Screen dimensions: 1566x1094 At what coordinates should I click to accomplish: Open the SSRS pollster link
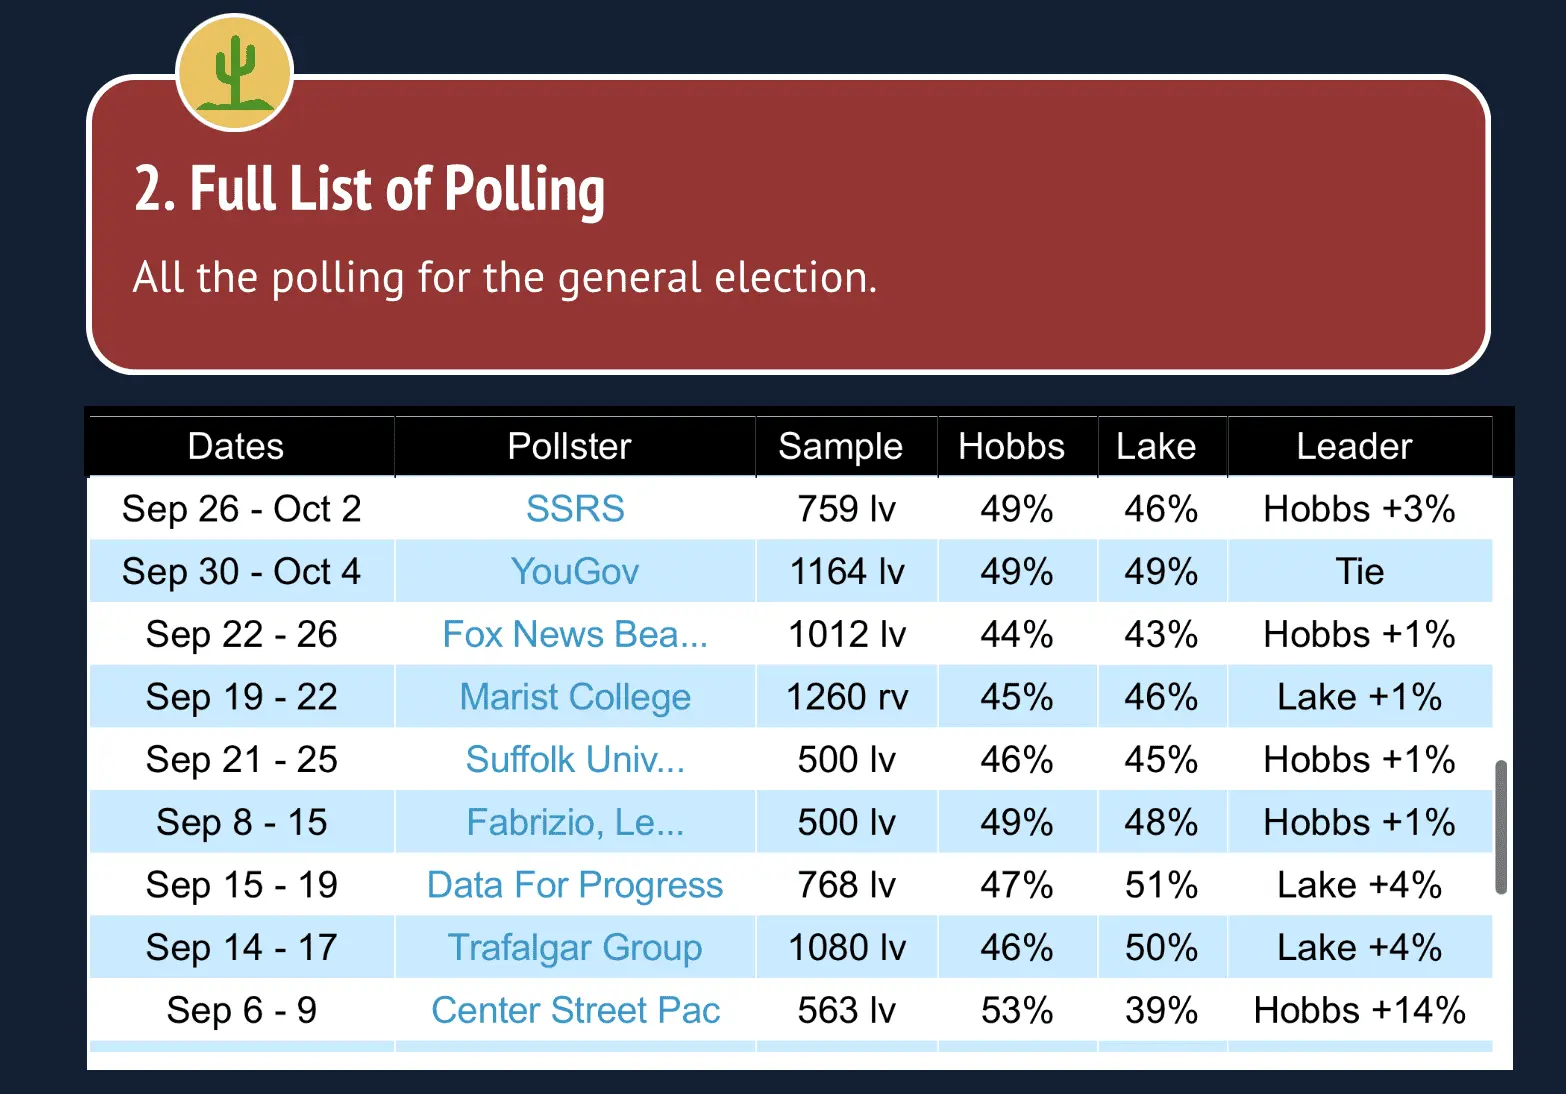point(575,509)
